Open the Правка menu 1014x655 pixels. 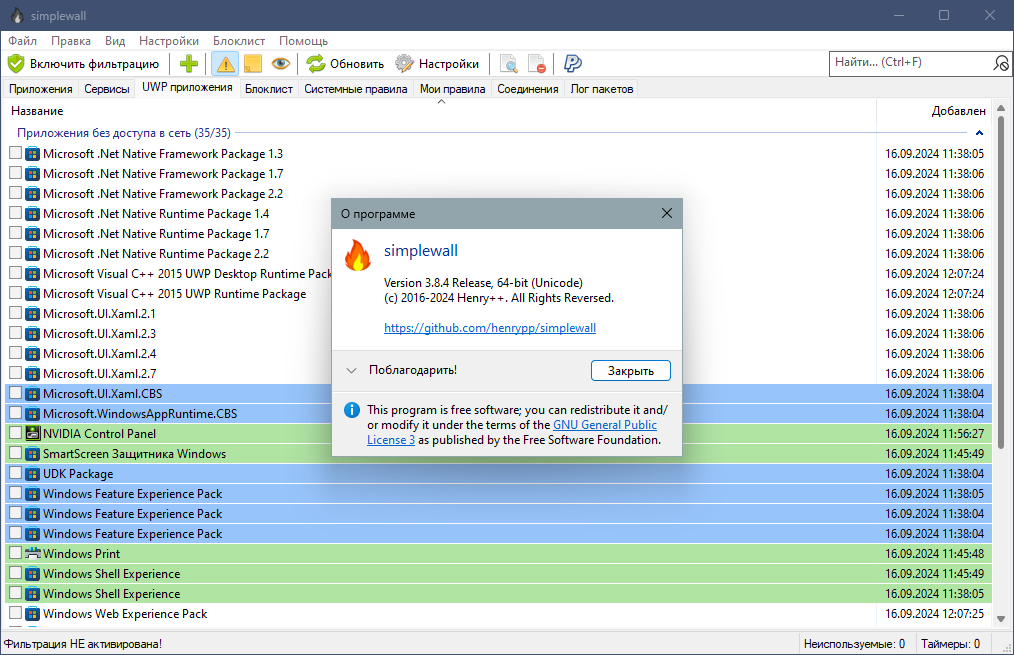coord(71,41)
